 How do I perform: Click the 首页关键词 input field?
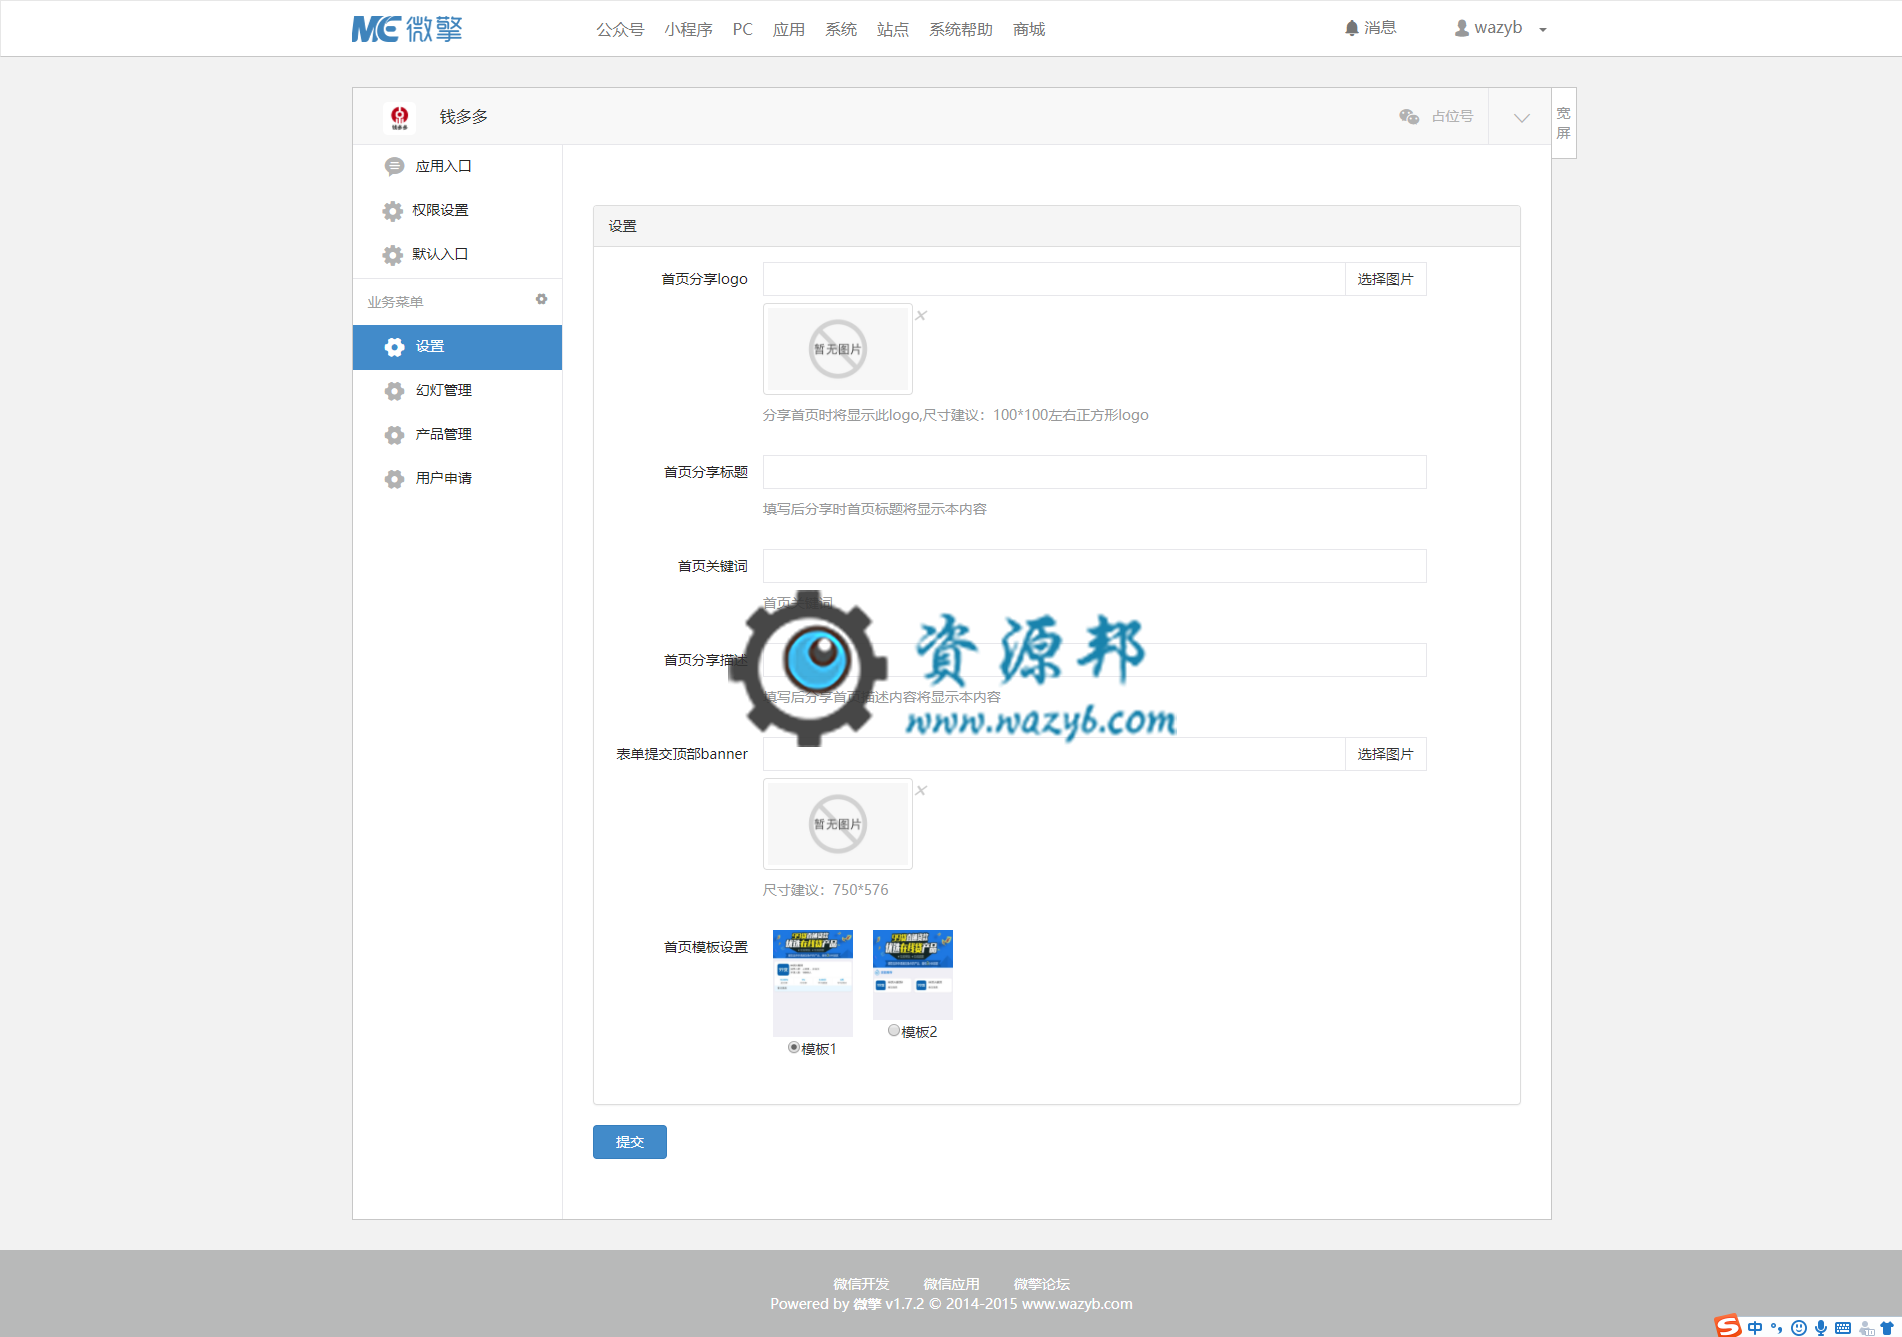[x=1094, y=566]
